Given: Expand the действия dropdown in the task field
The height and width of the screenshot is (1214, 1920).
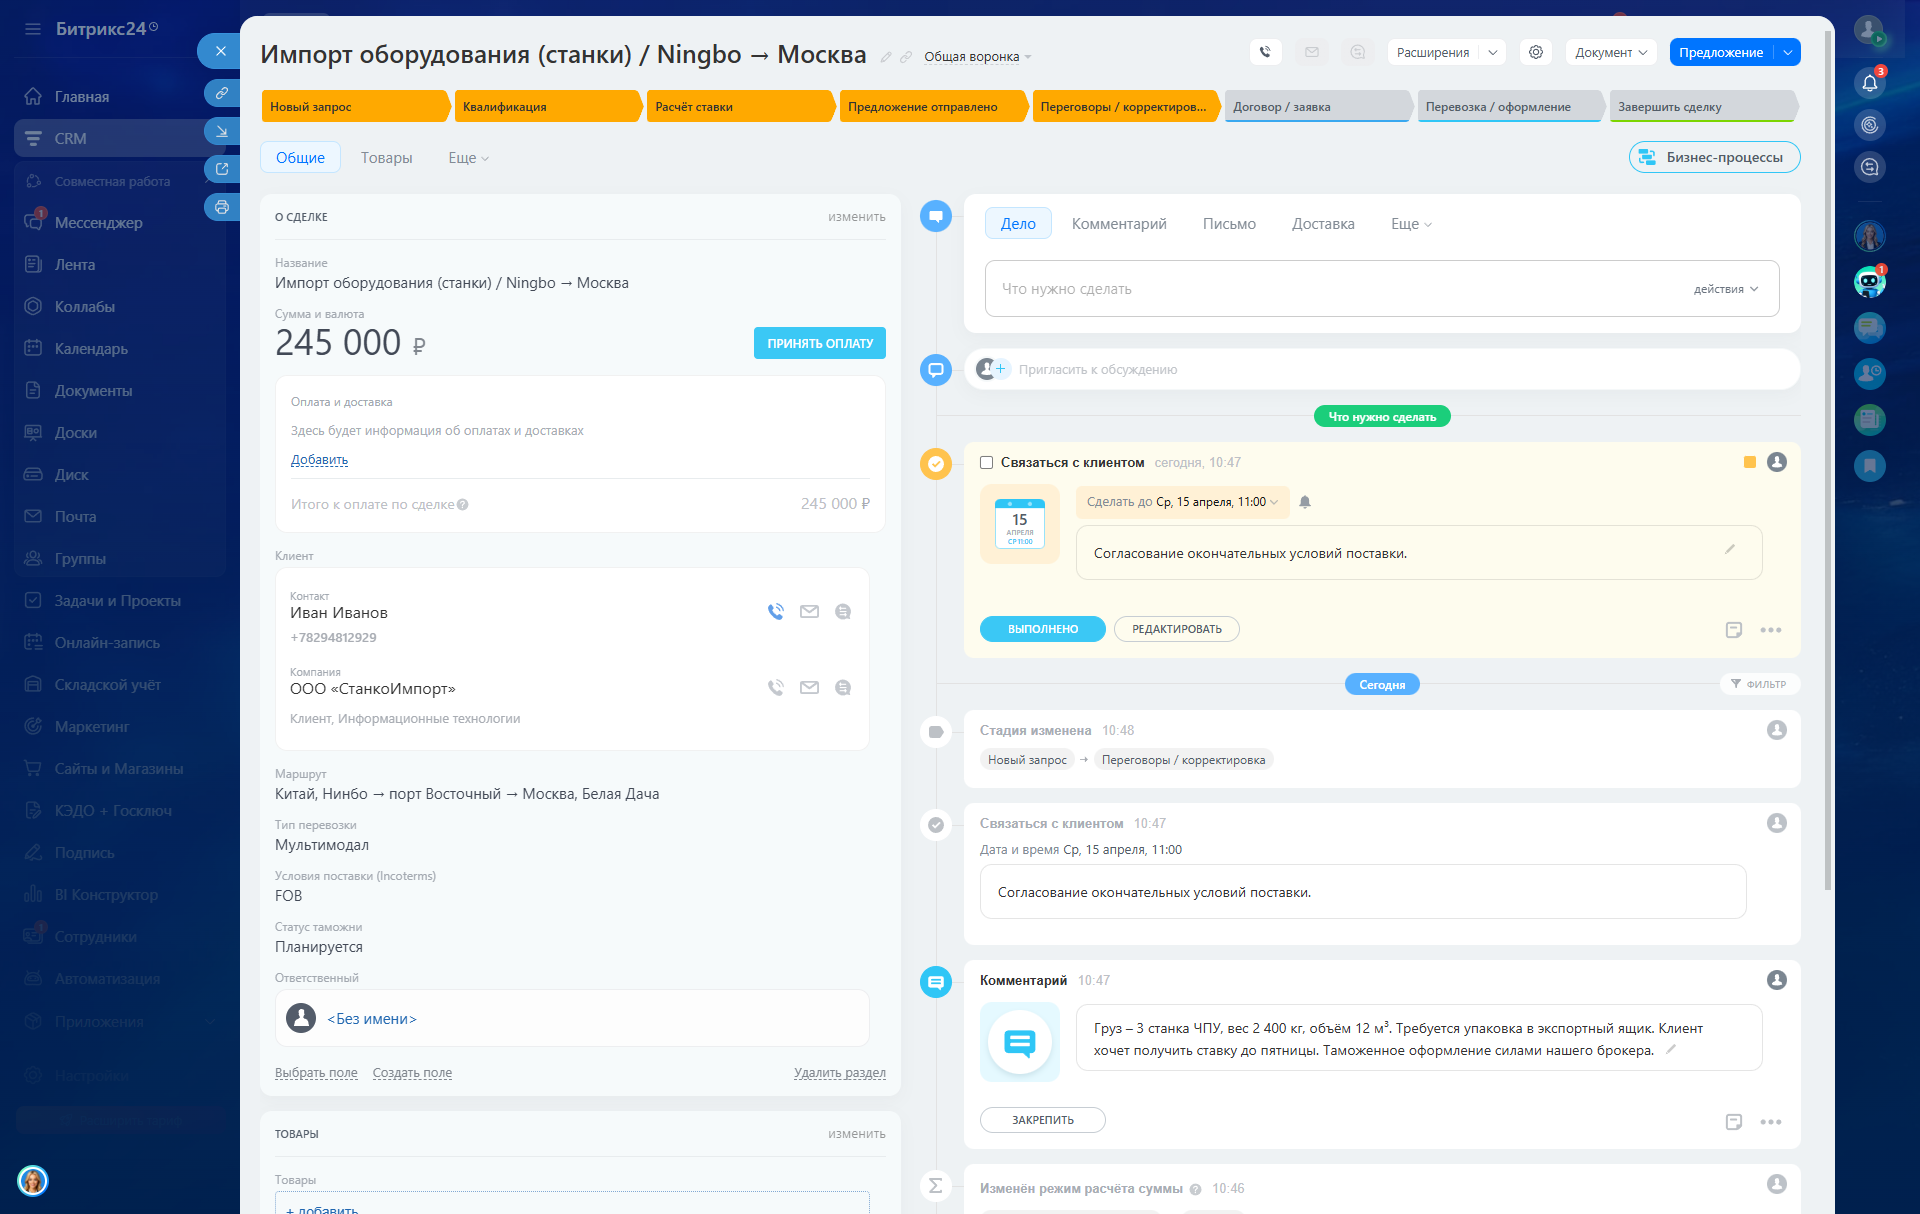Looking at the screenshot, I should 1725,289.
